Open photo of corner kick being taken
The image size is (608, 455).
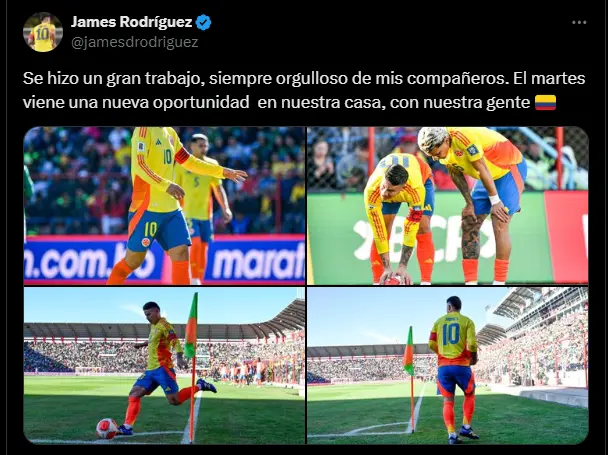164,366
